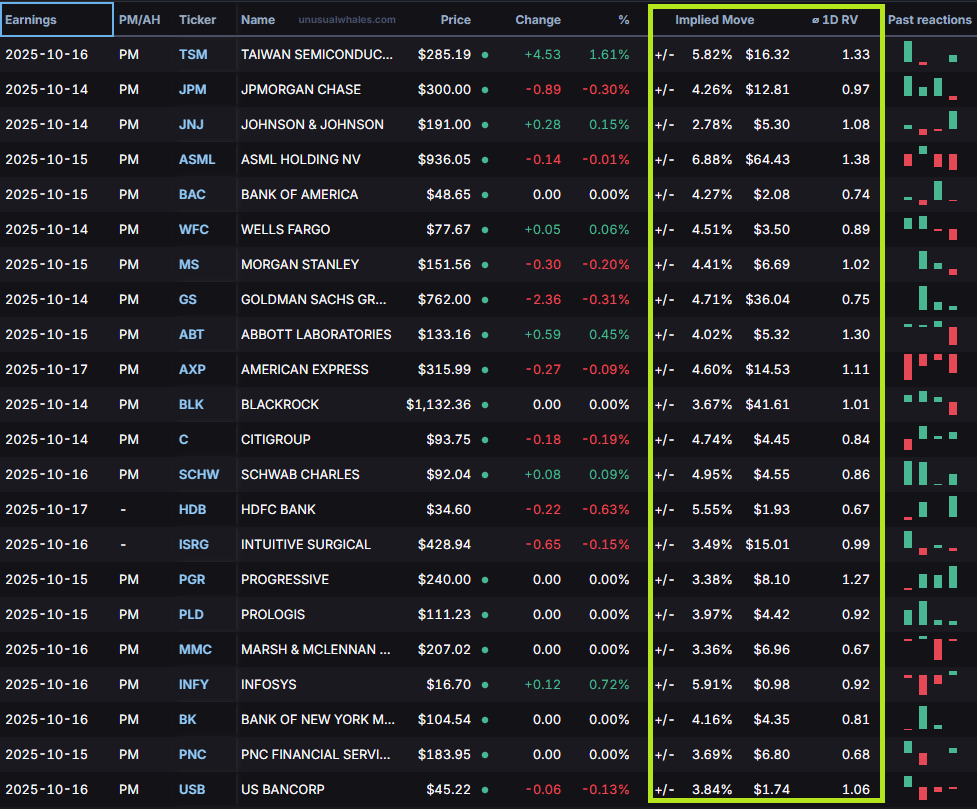Open the JPM ticker link
Viewport: 977px width, 809px height.
193,89
